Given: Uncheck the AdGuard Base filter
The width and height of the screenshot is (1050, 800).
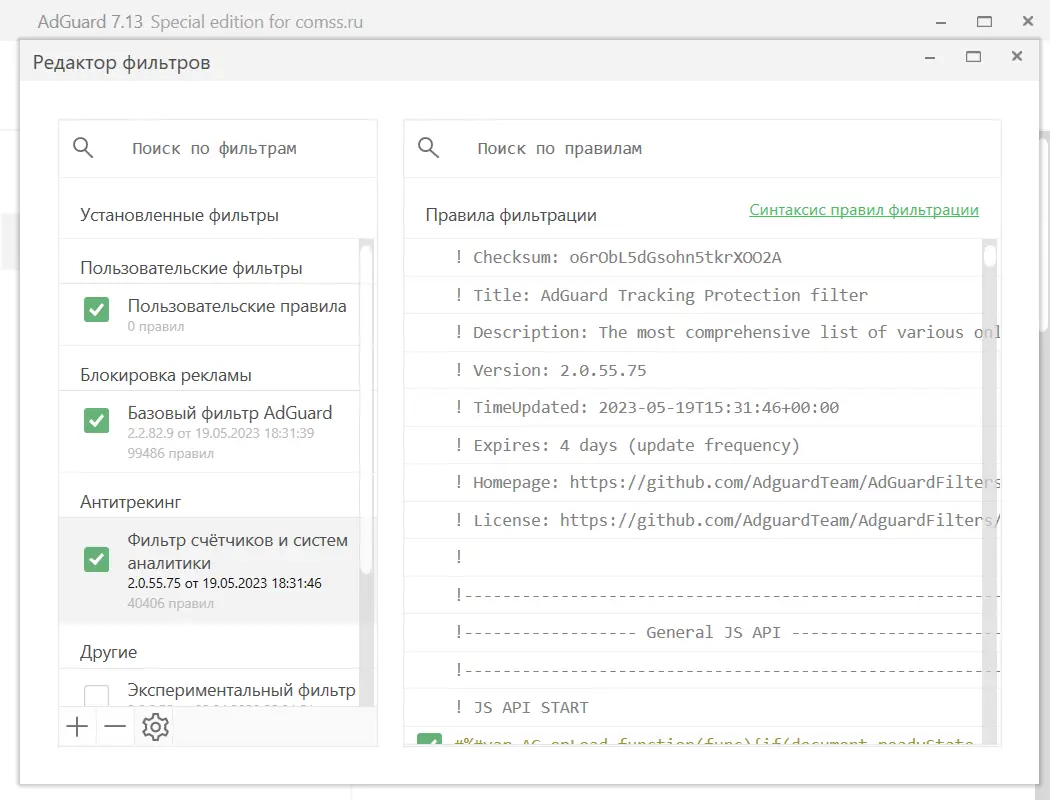Looking at the screenshot, I should 97,420.
